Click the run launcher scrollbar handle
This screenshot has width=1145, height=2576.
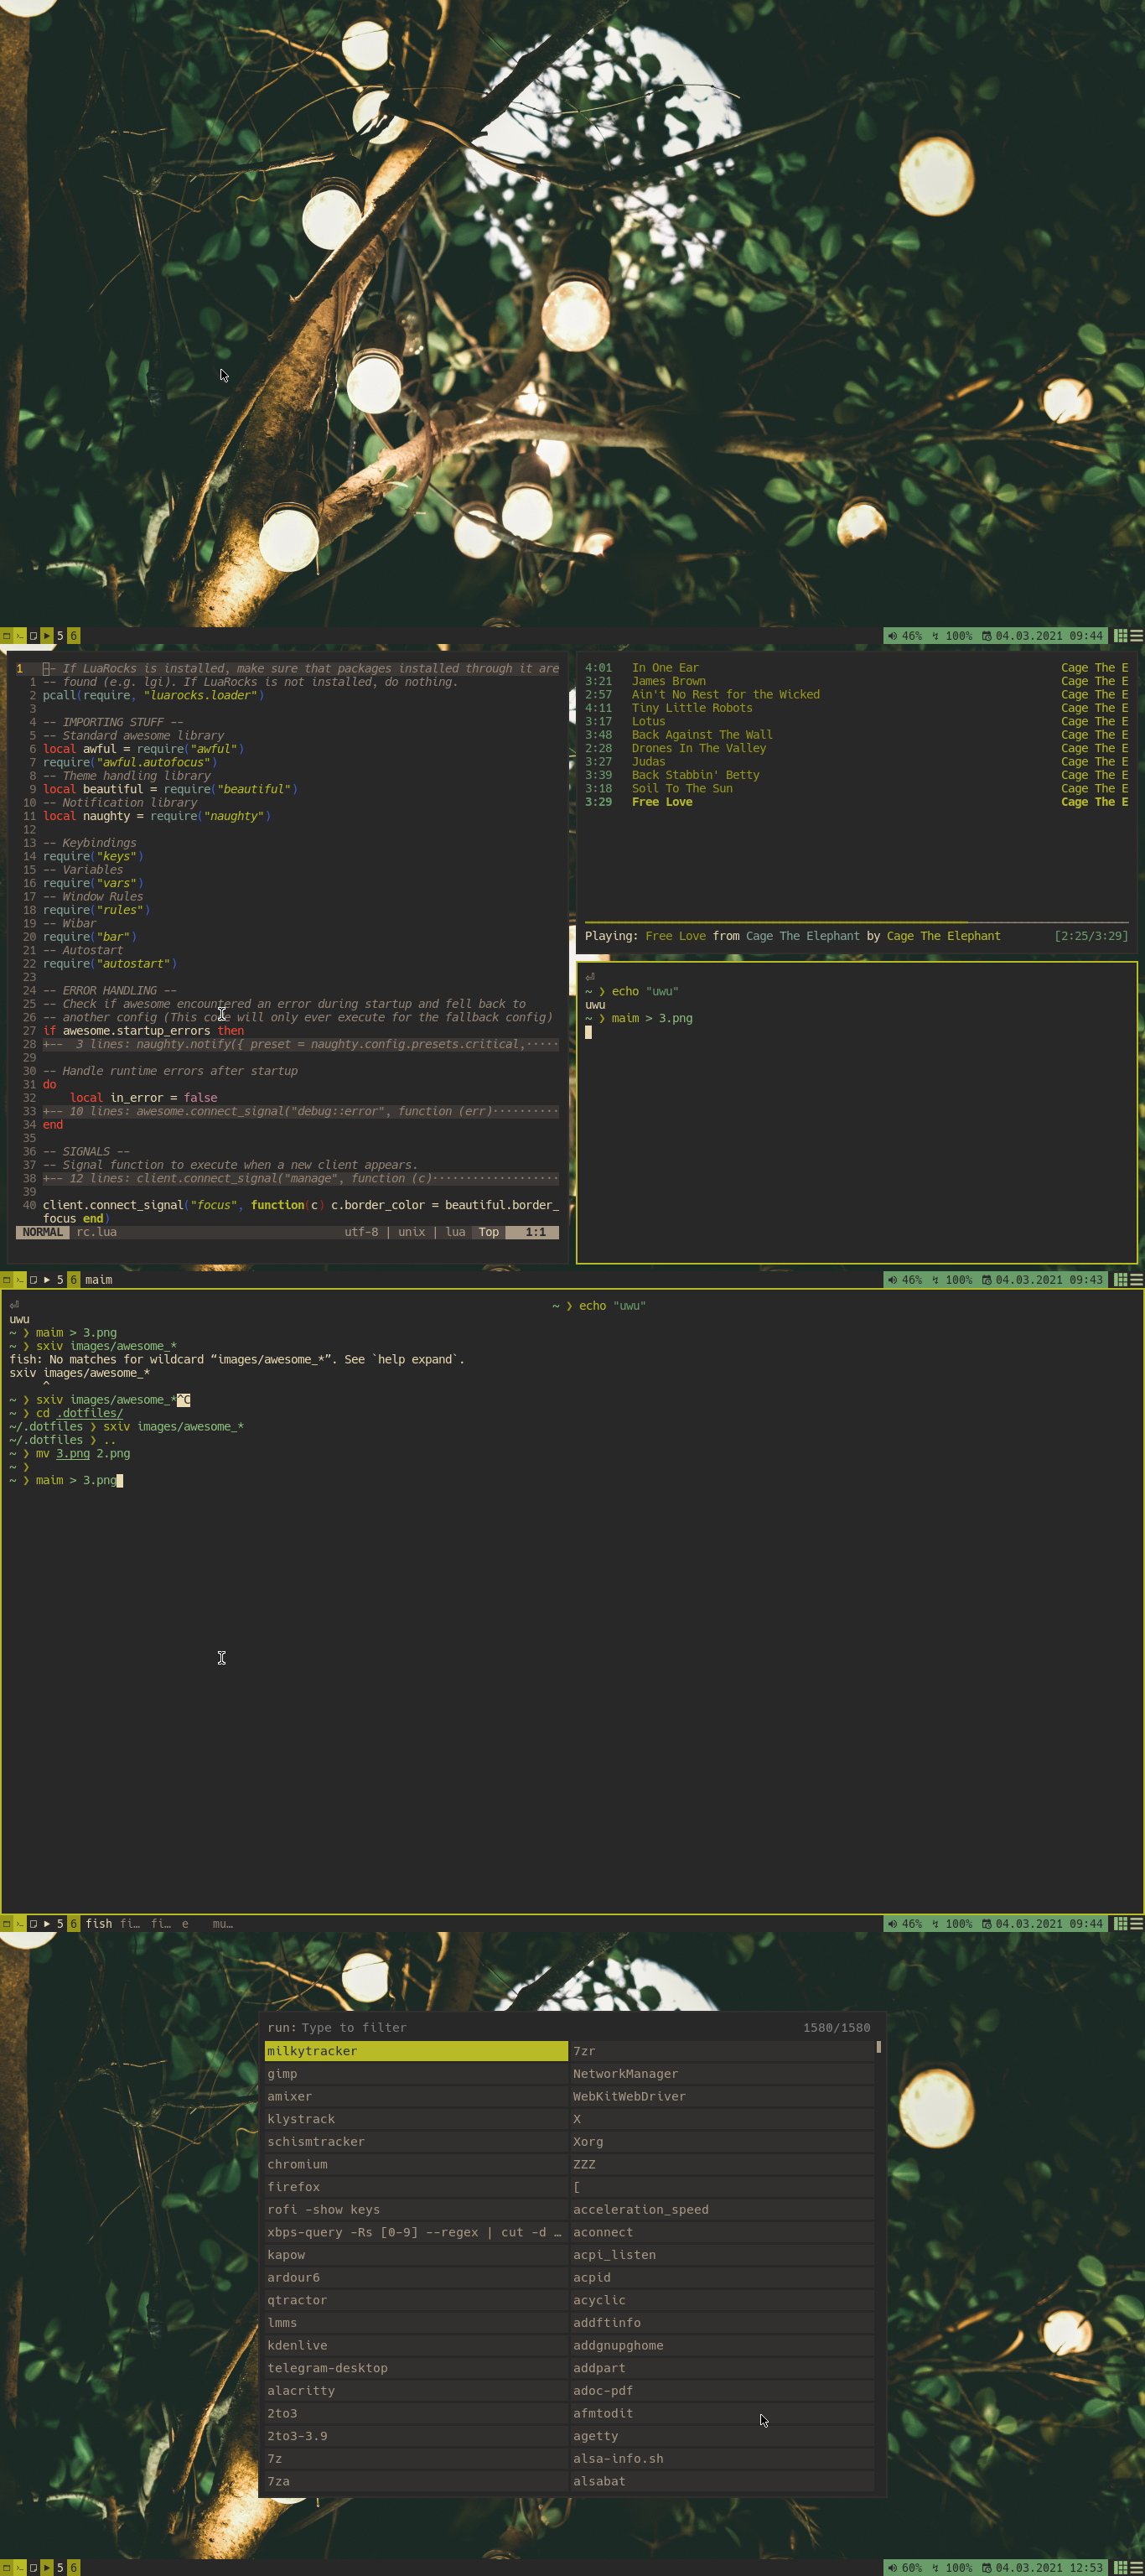pos(878,2047)
